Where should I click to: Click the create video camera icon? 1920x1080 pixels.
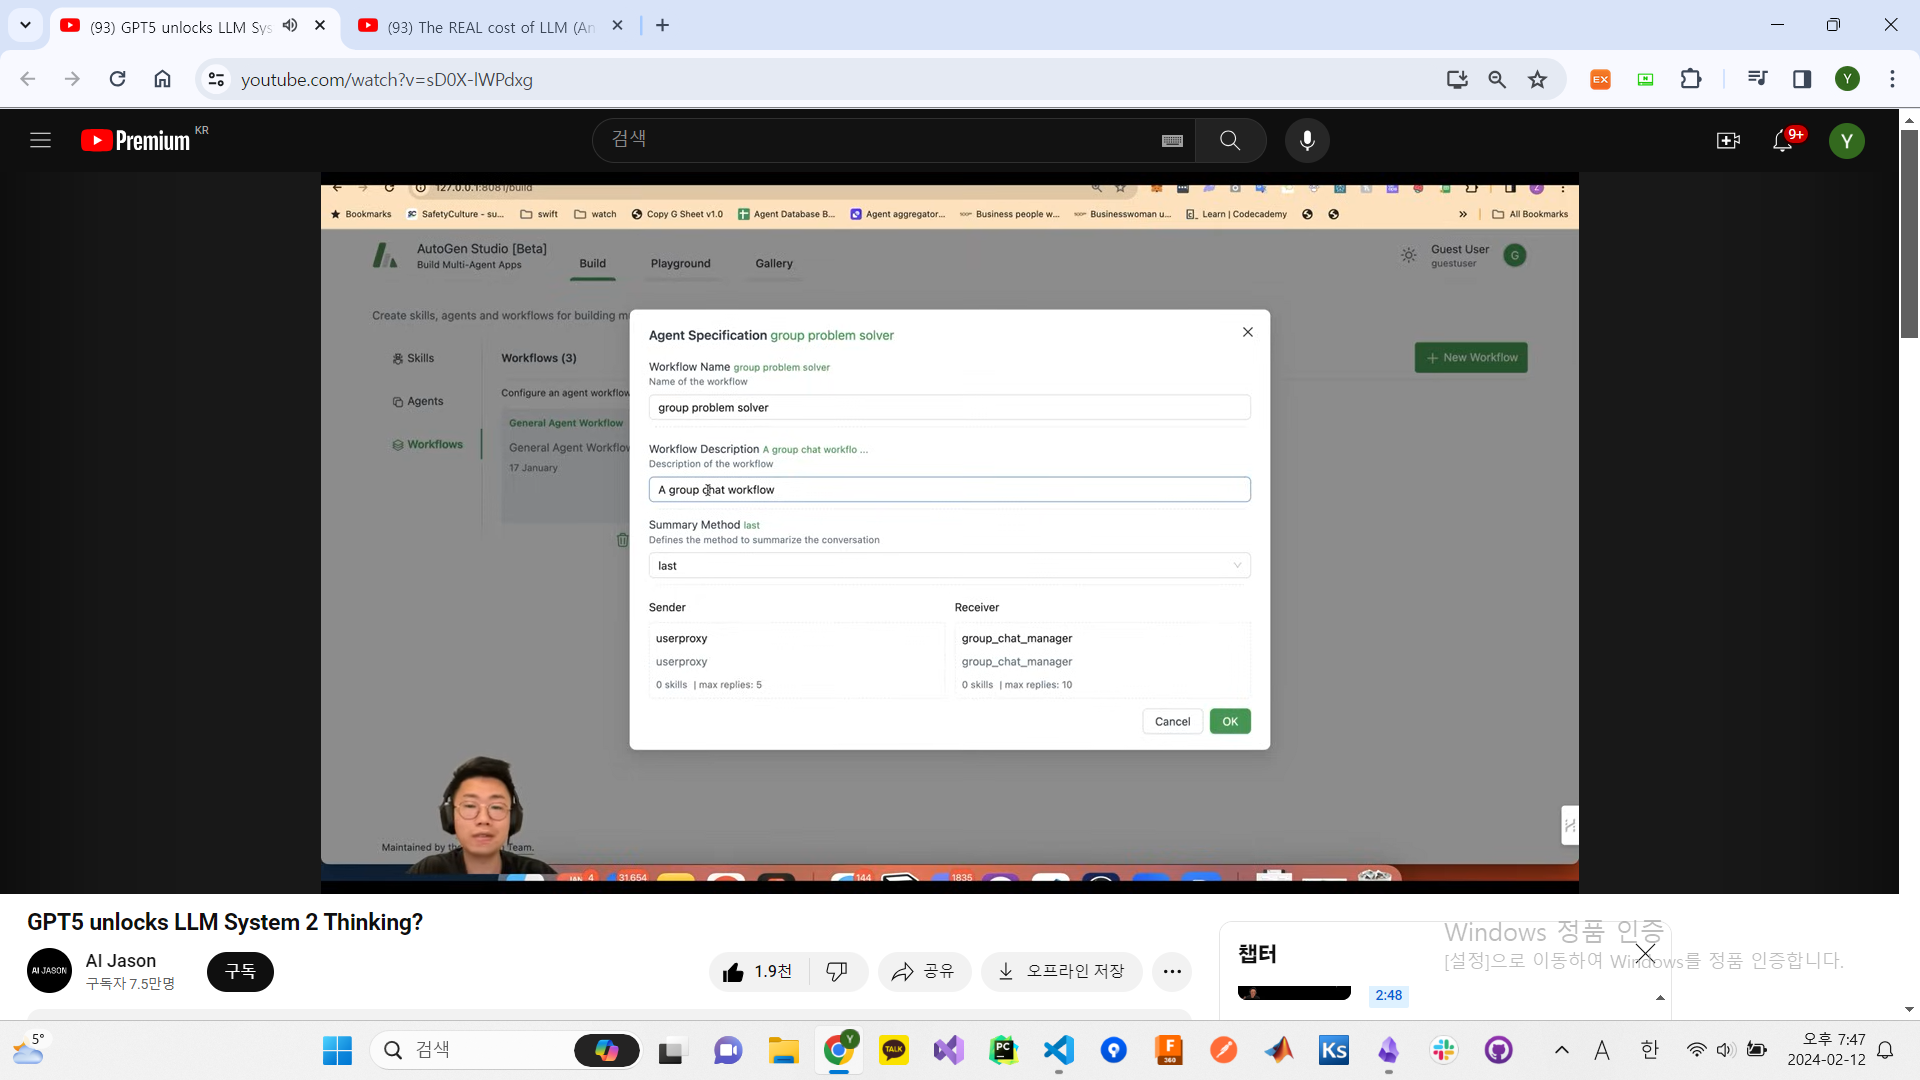click(x=1728, y=141)
